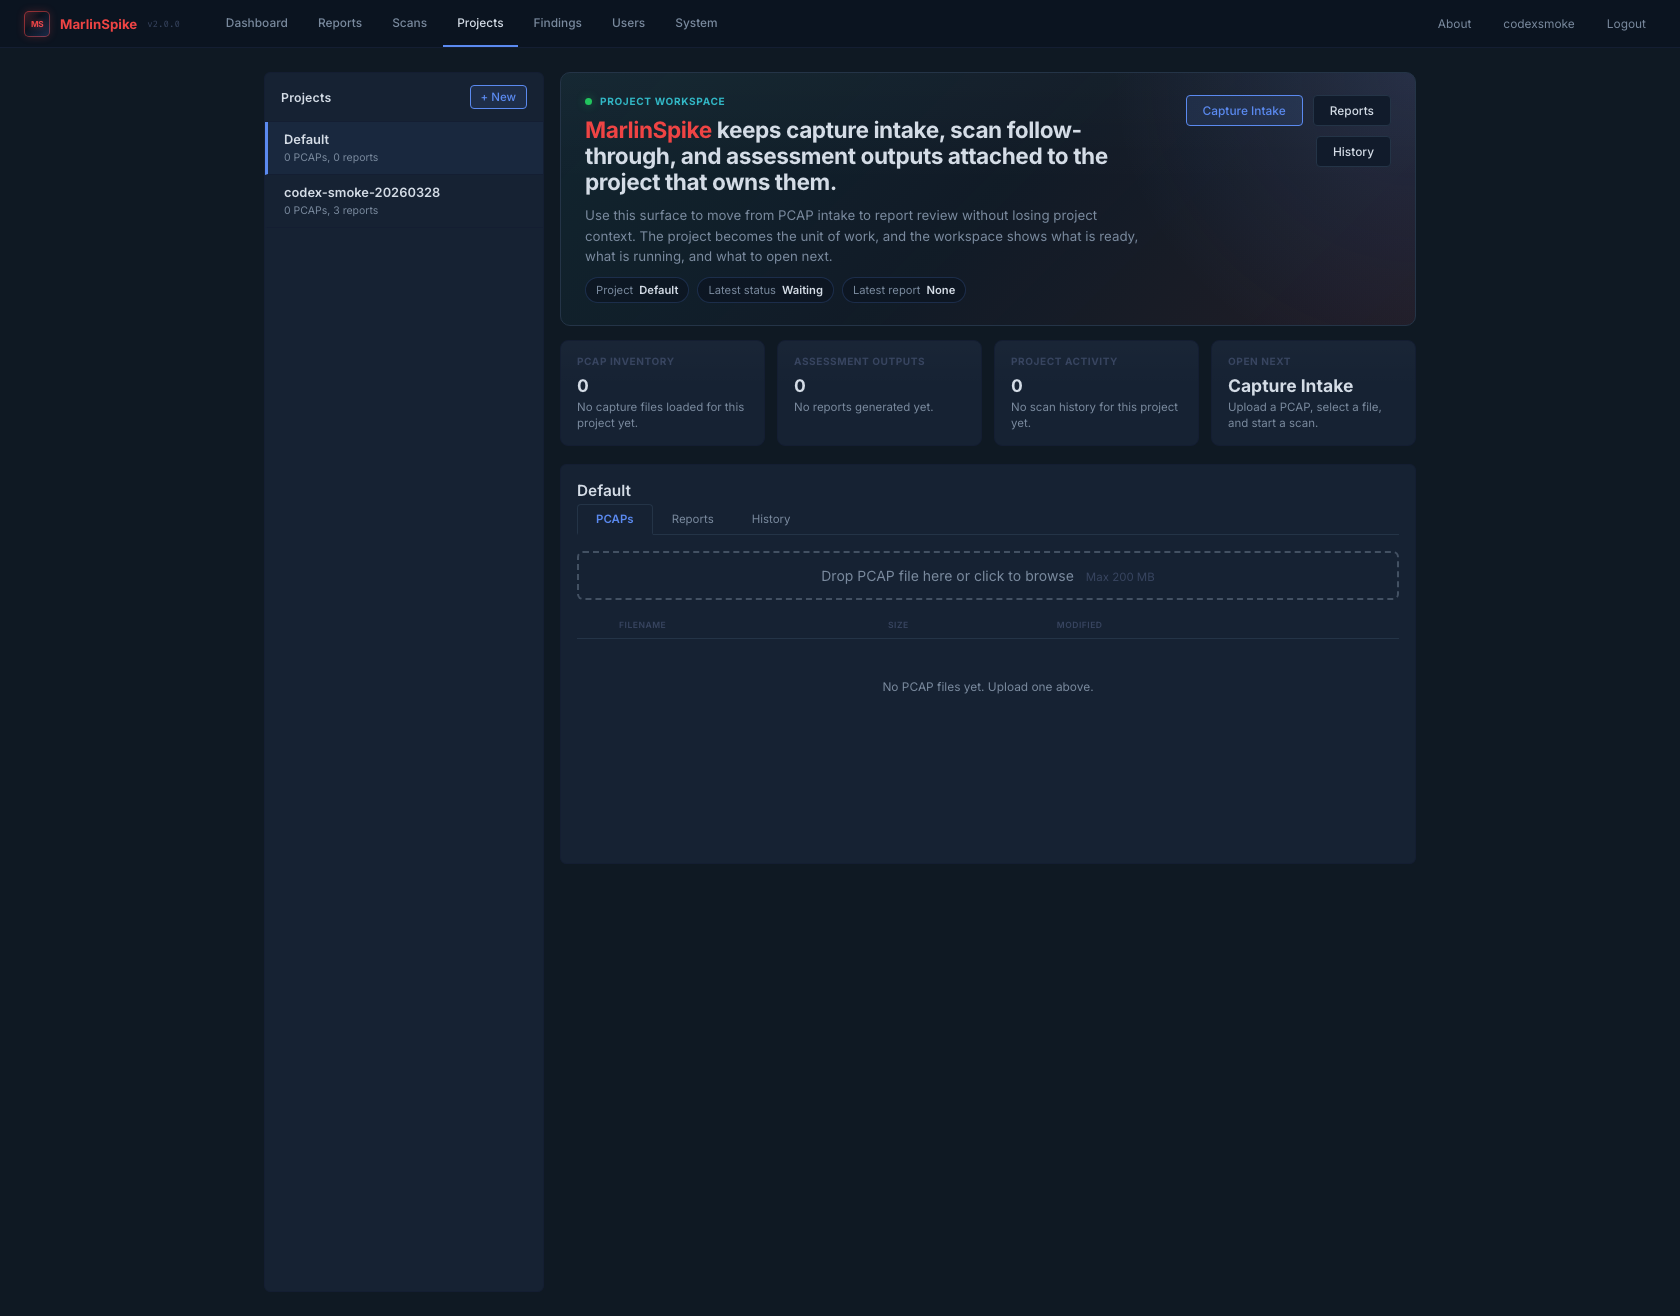Click the codexsmoke user account link

(1539, 24)
